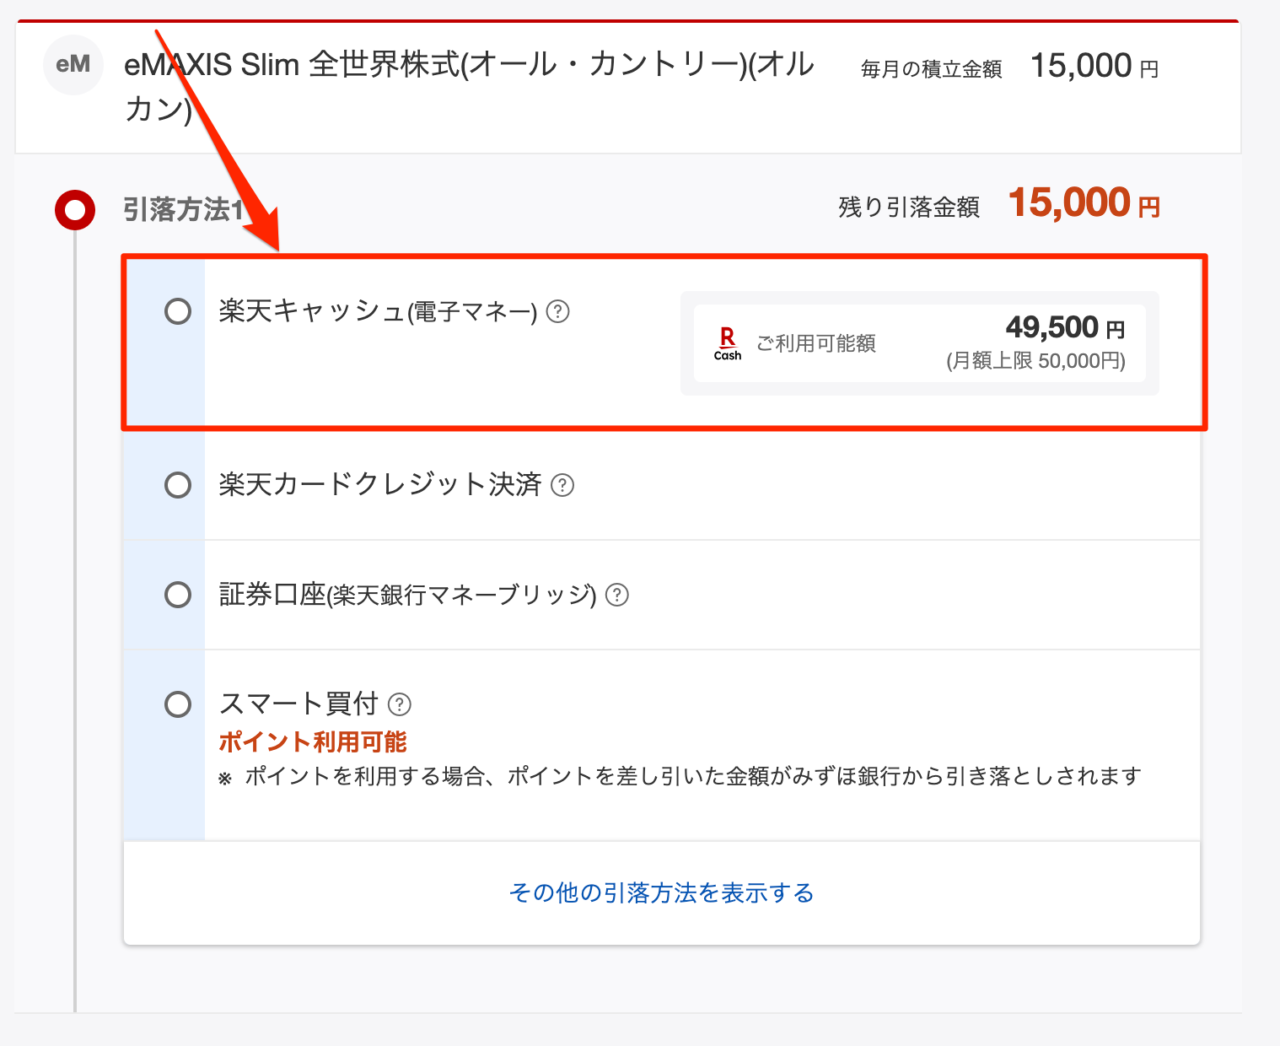Show help for 証券口座 マネーブリッジ
The width and height of the screenshot is (1280, 1046).
click(x=618, y=596)
